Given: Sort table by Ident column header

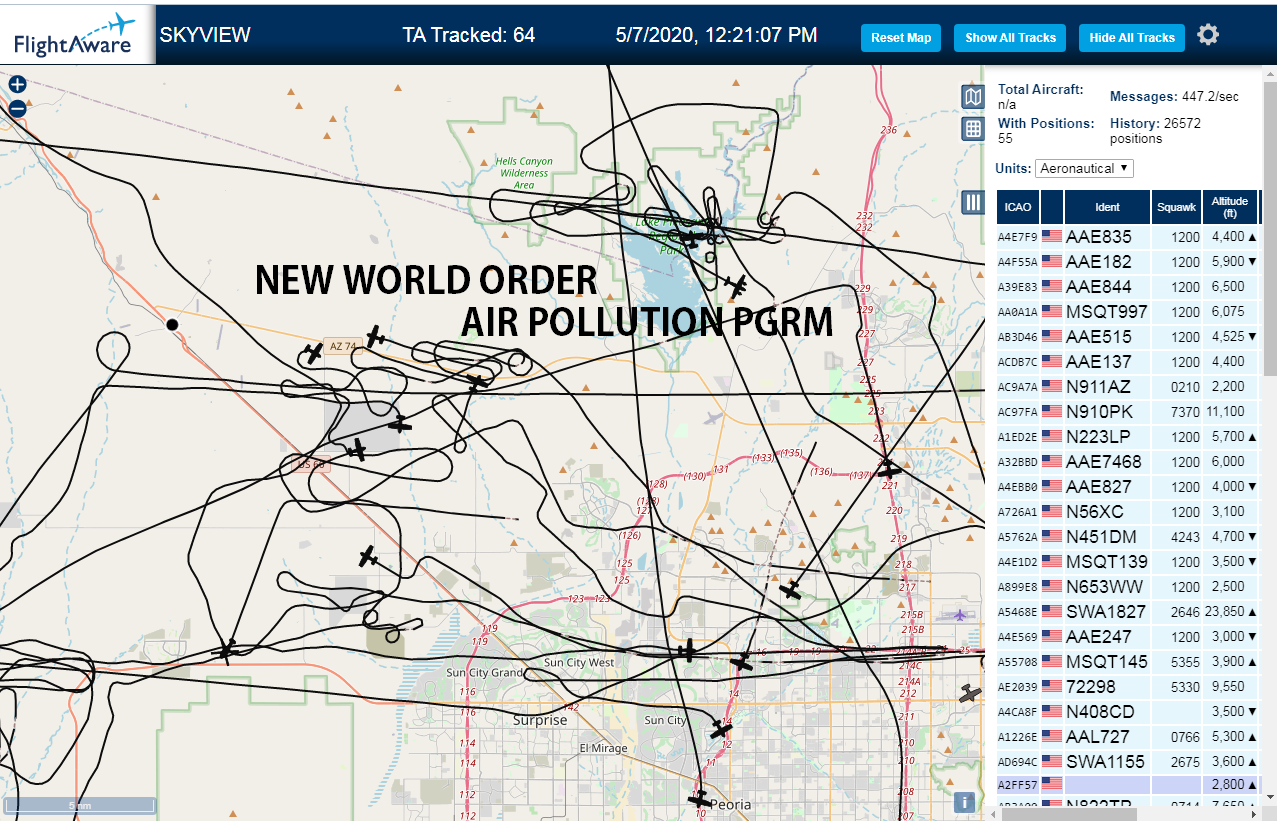Looking at the screenshot, I should (x=1107, y=207).
